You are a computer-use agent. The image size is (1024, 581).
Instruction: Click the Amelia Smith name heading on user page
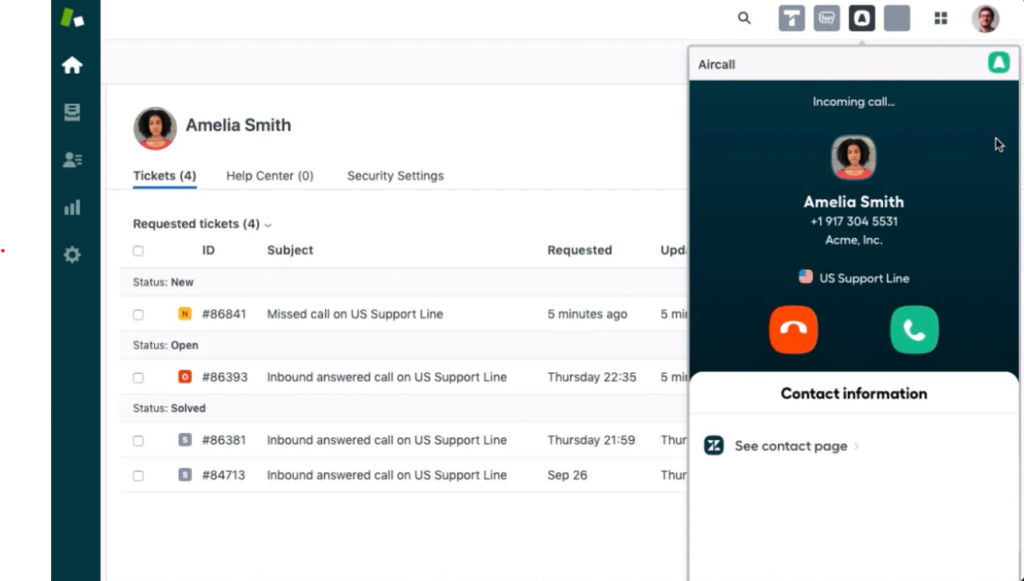tap(238, 125)
